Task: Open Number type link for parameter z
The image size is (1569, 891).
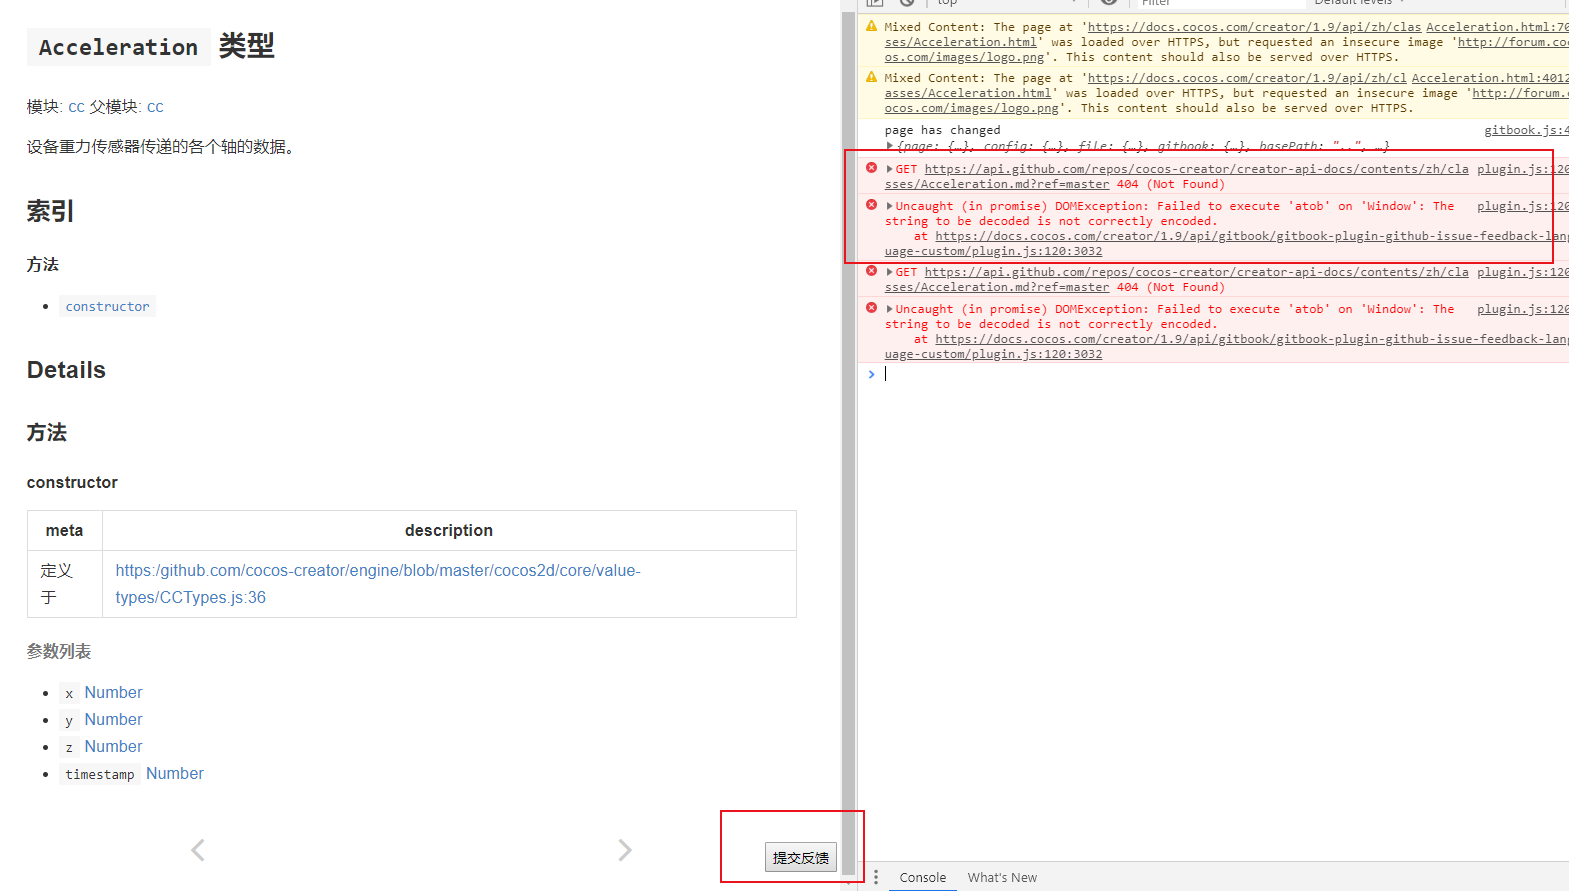Action: [113, 746]
